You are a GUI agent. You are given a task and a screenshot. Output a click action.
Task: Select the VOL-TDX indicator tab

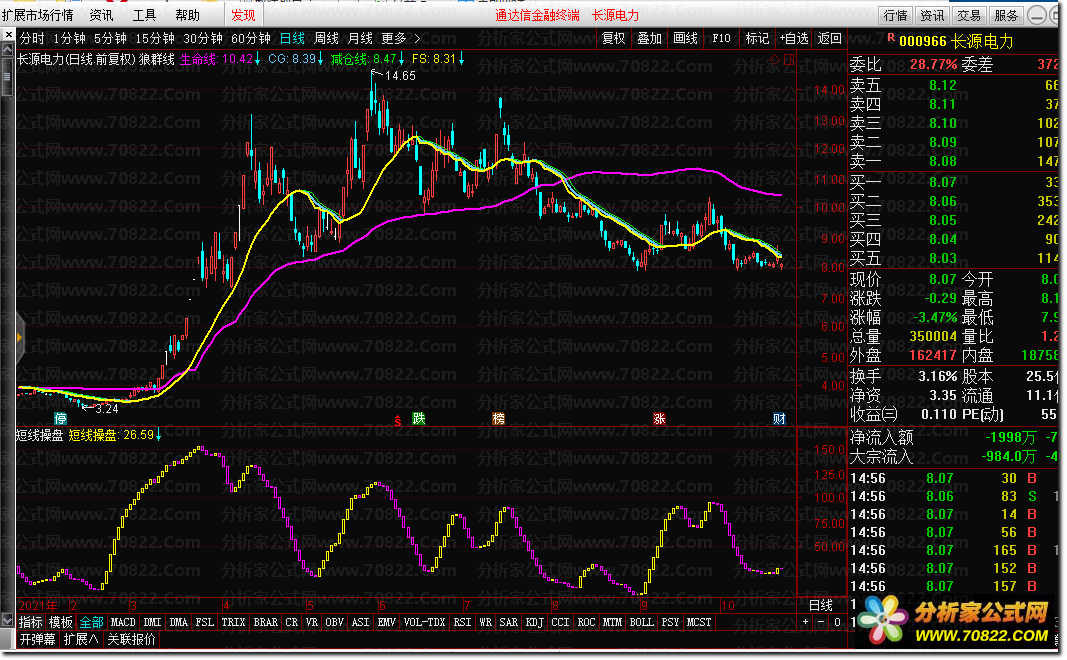(x=425, y=622)
